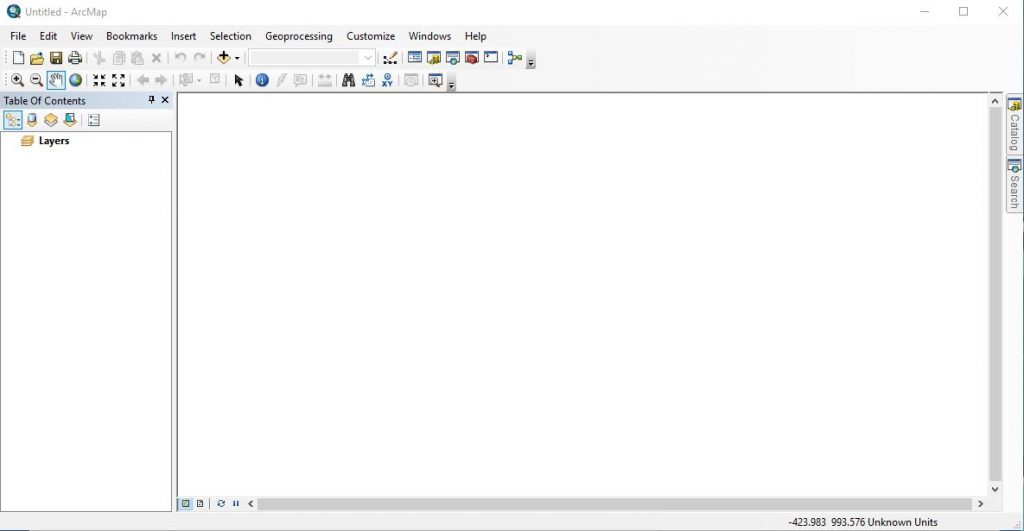Open the Insert menu
The image size is (1024, 531).
click(x=184, y=36)
